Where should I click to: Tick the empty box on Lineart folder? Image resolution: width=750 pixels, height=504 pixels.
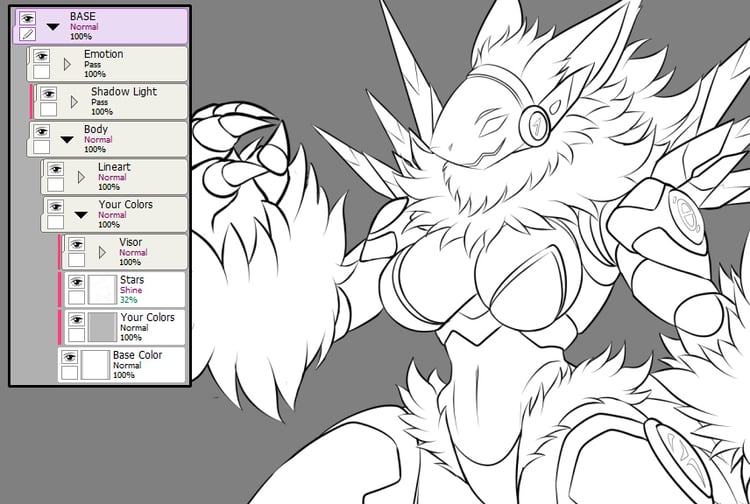pyautogui.click(x=55, y=184)
